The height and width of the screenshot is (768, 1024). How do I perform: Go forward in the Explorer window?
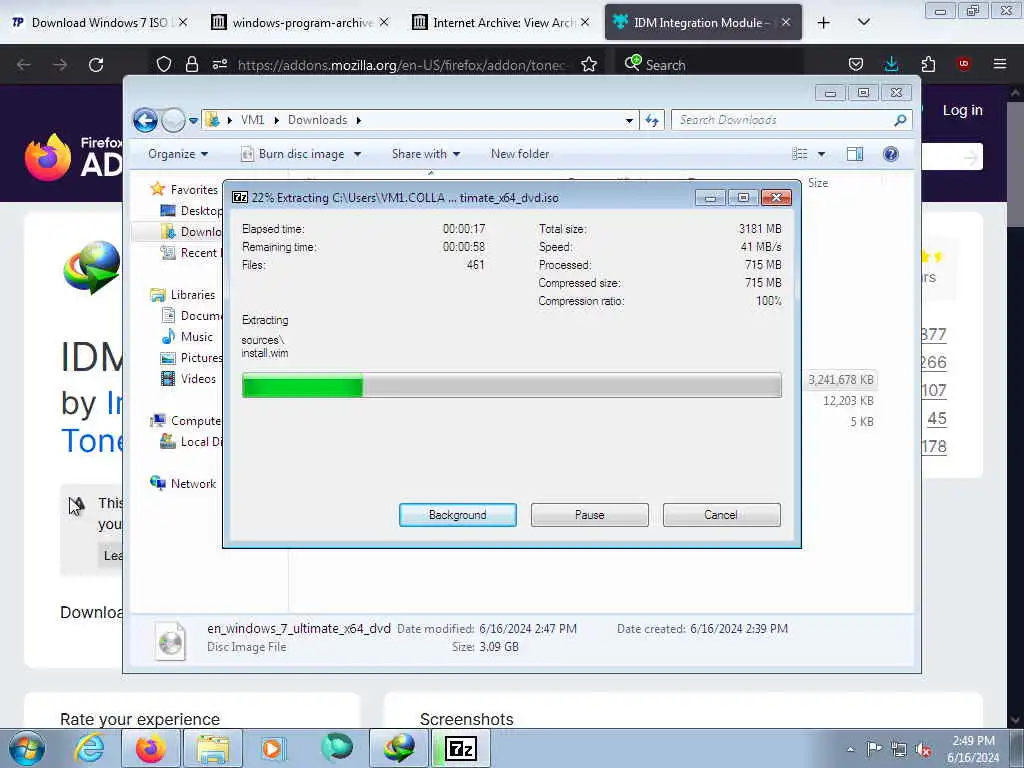click(x=173, y=120)
